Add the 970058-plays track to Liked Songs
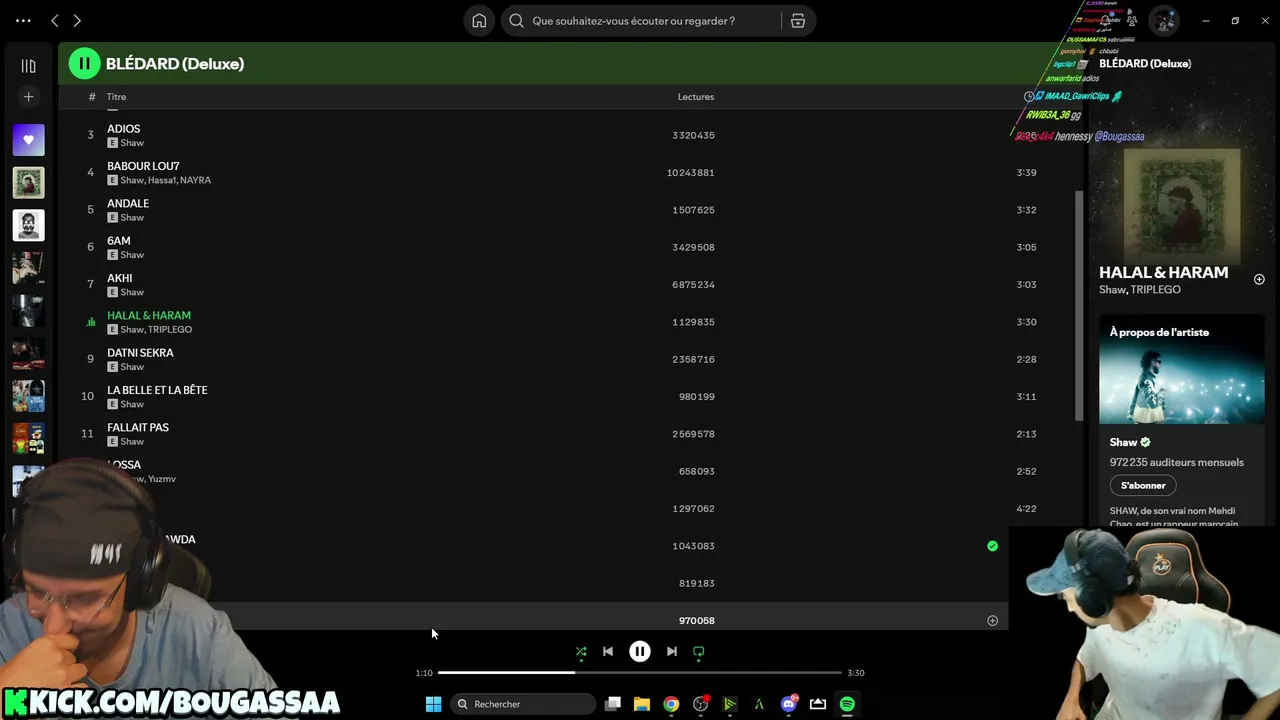Image resolution: width=1280 pixels, height=720 pixels. pos(992,621)
